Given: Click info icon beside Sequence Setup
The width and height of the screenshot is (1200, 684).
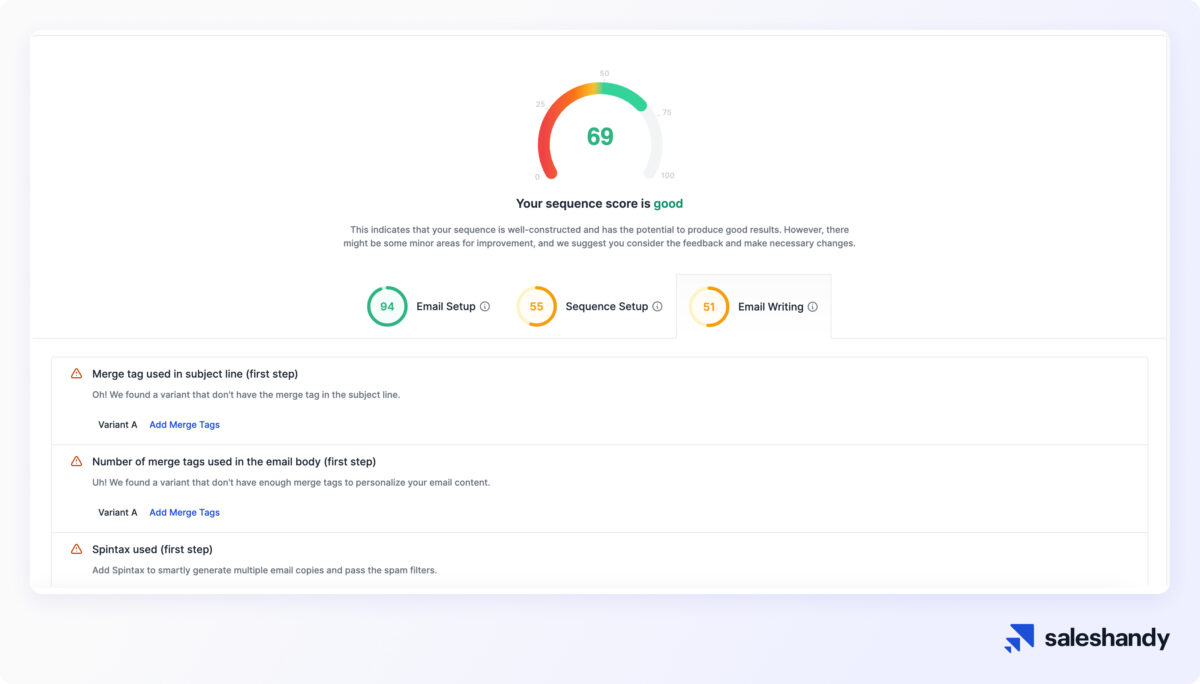Looking at the screenshot, I should [657, 307].
